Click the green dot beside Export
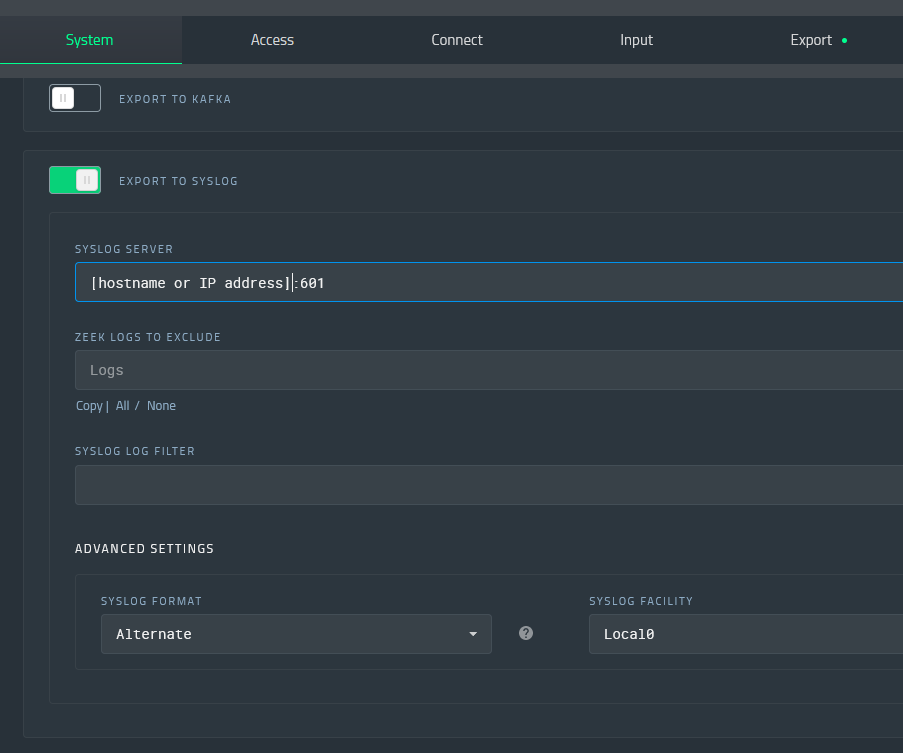 point(844,40)
